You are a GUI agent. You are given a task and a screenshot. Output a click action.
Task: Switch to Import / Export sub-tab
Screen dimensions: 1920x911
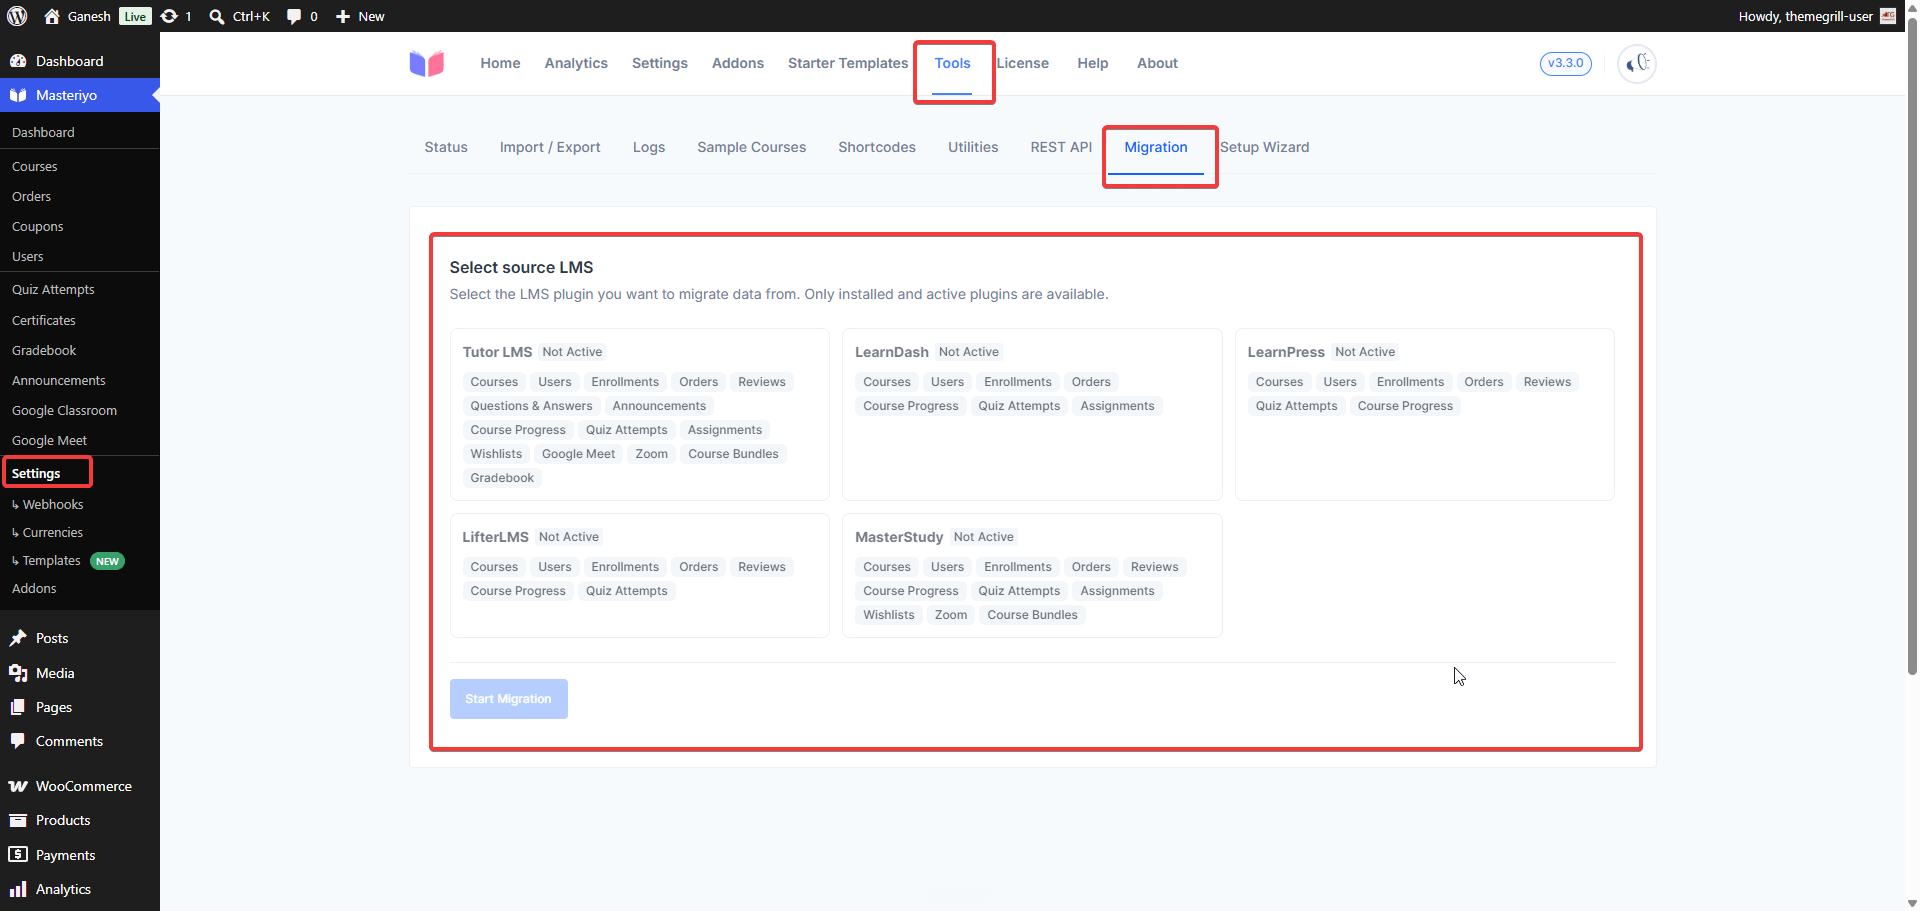(550, 147)
